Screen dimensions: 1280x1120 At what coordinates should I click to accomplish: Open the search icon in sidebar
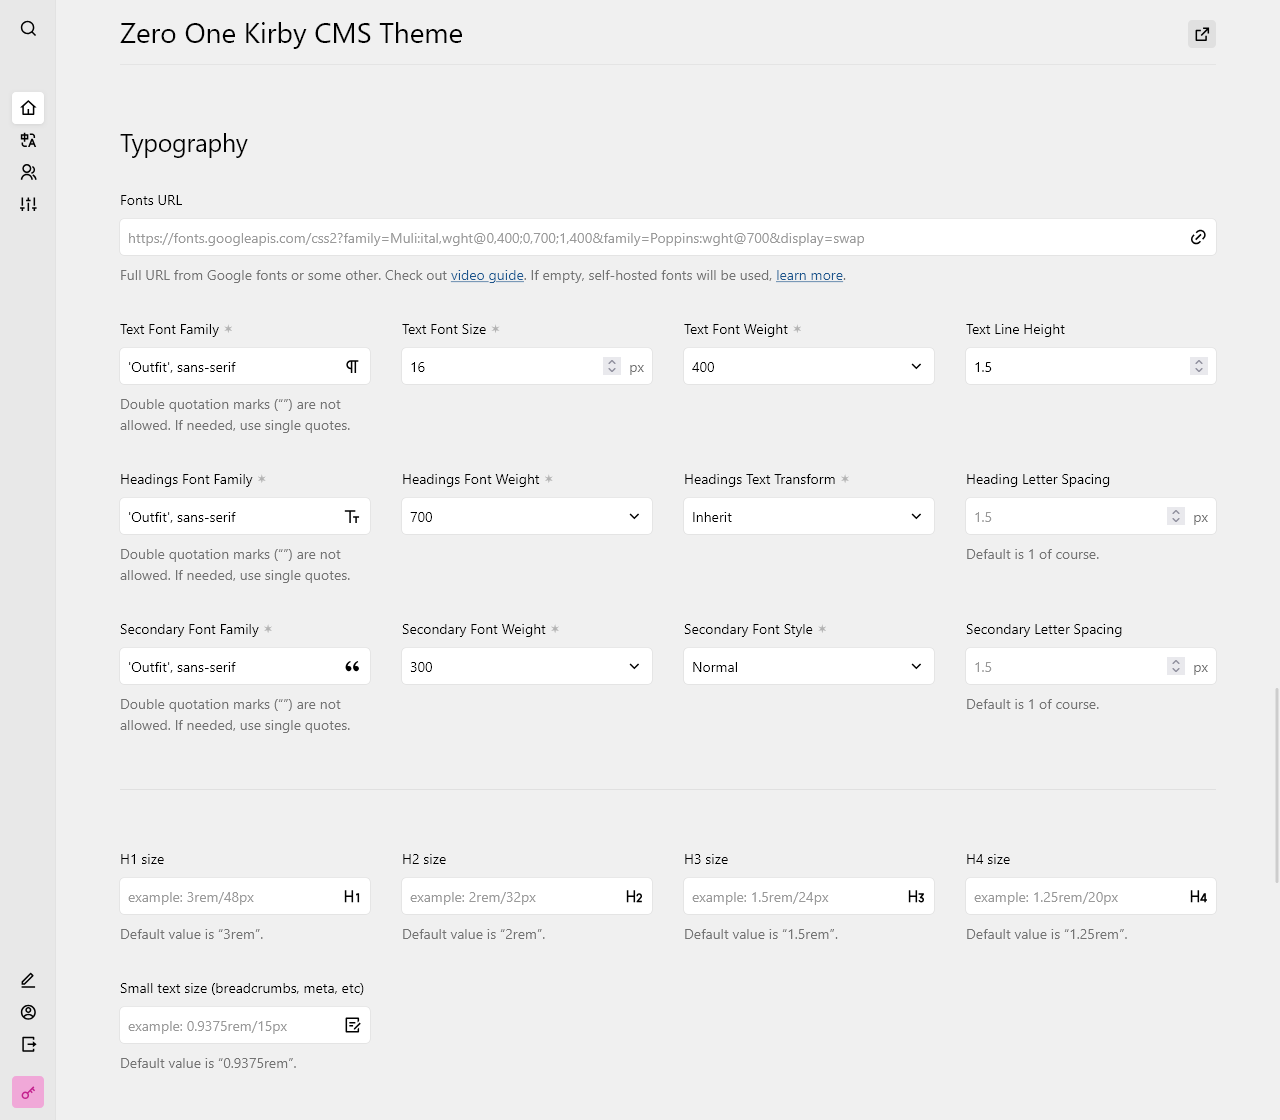(28, 29)
